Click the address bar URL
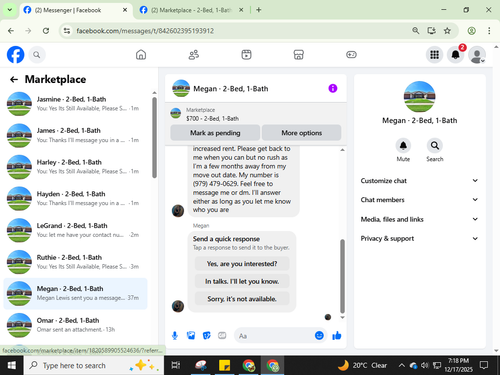 (145, 31)
